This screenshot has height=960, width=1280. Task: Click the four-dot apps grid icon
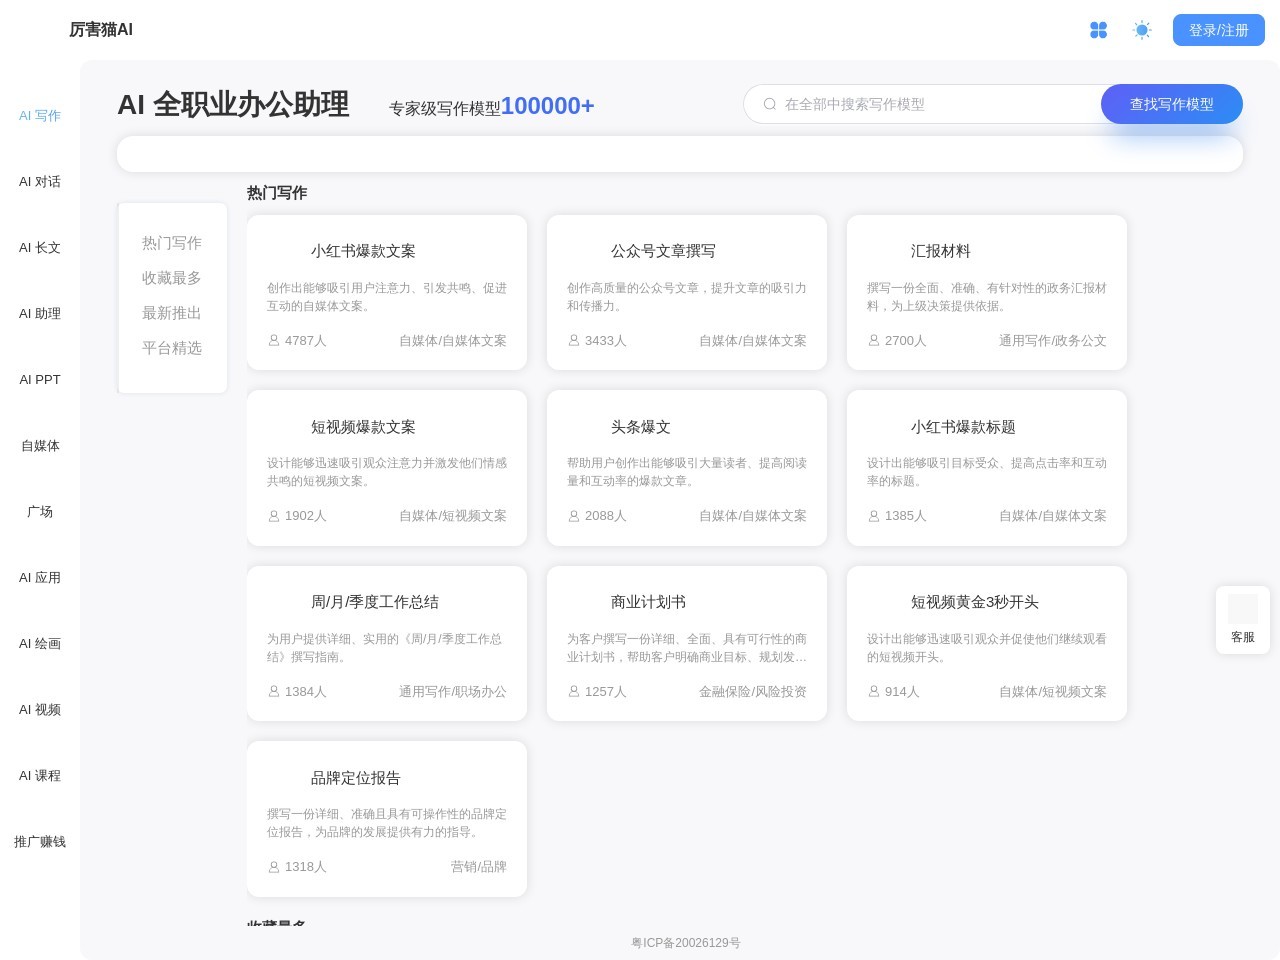1098,30
